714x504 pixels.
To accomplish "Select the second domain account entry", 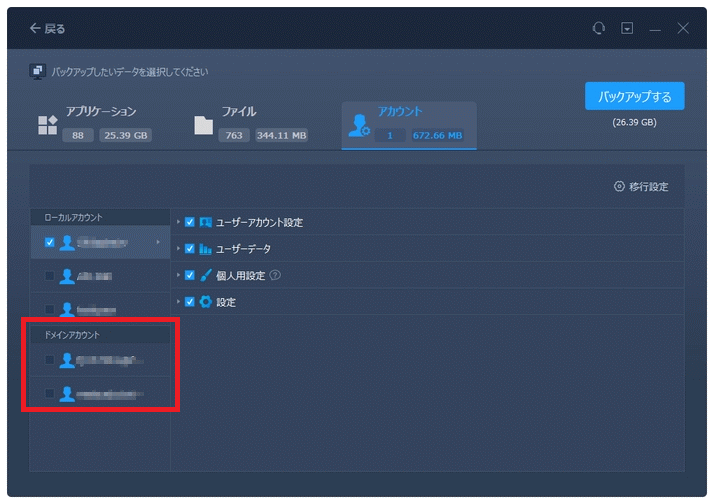I will (x=100, y=394).
